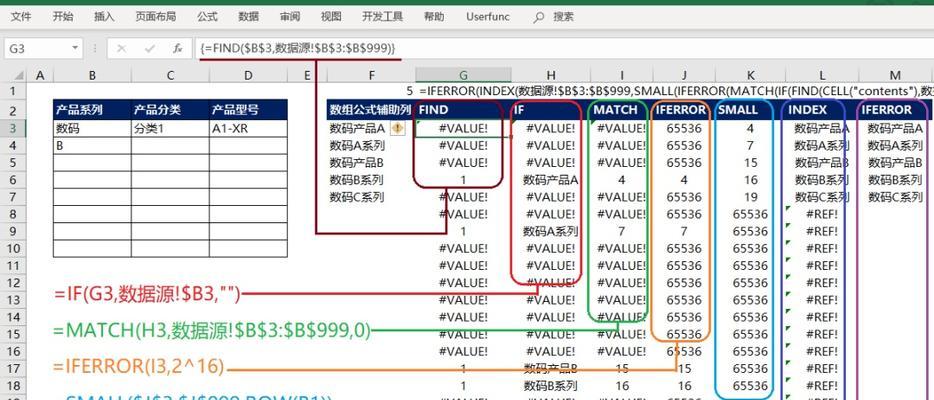
Task: Click the formula bar with FIND formula
Action: point(564,48)
